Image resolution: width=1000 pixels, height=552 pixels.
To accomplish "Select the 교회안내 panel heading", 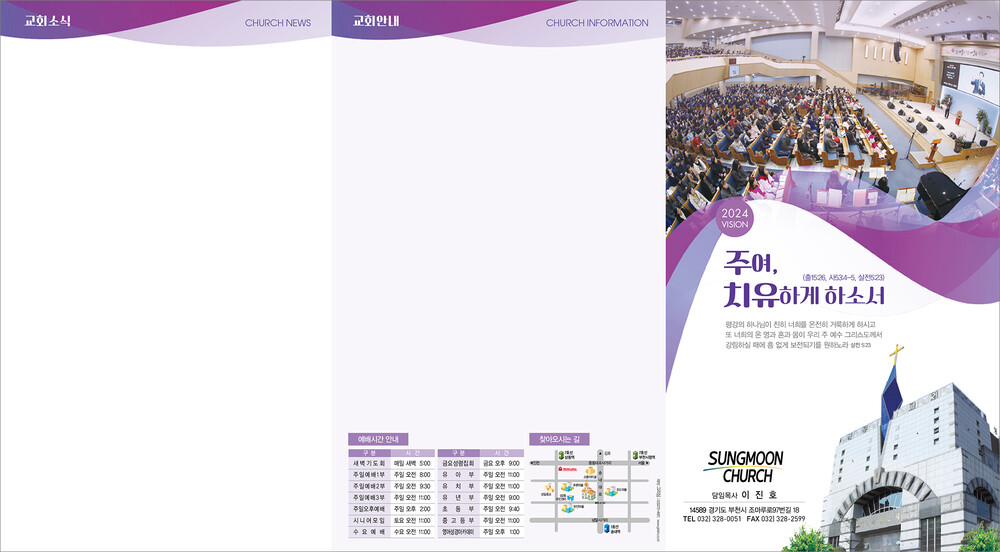I will tap(376, 21).
